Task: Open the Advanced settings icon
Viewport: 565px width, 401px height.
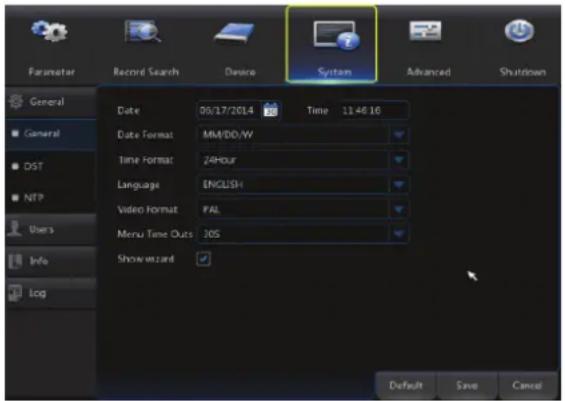Action: click(425, 31)
